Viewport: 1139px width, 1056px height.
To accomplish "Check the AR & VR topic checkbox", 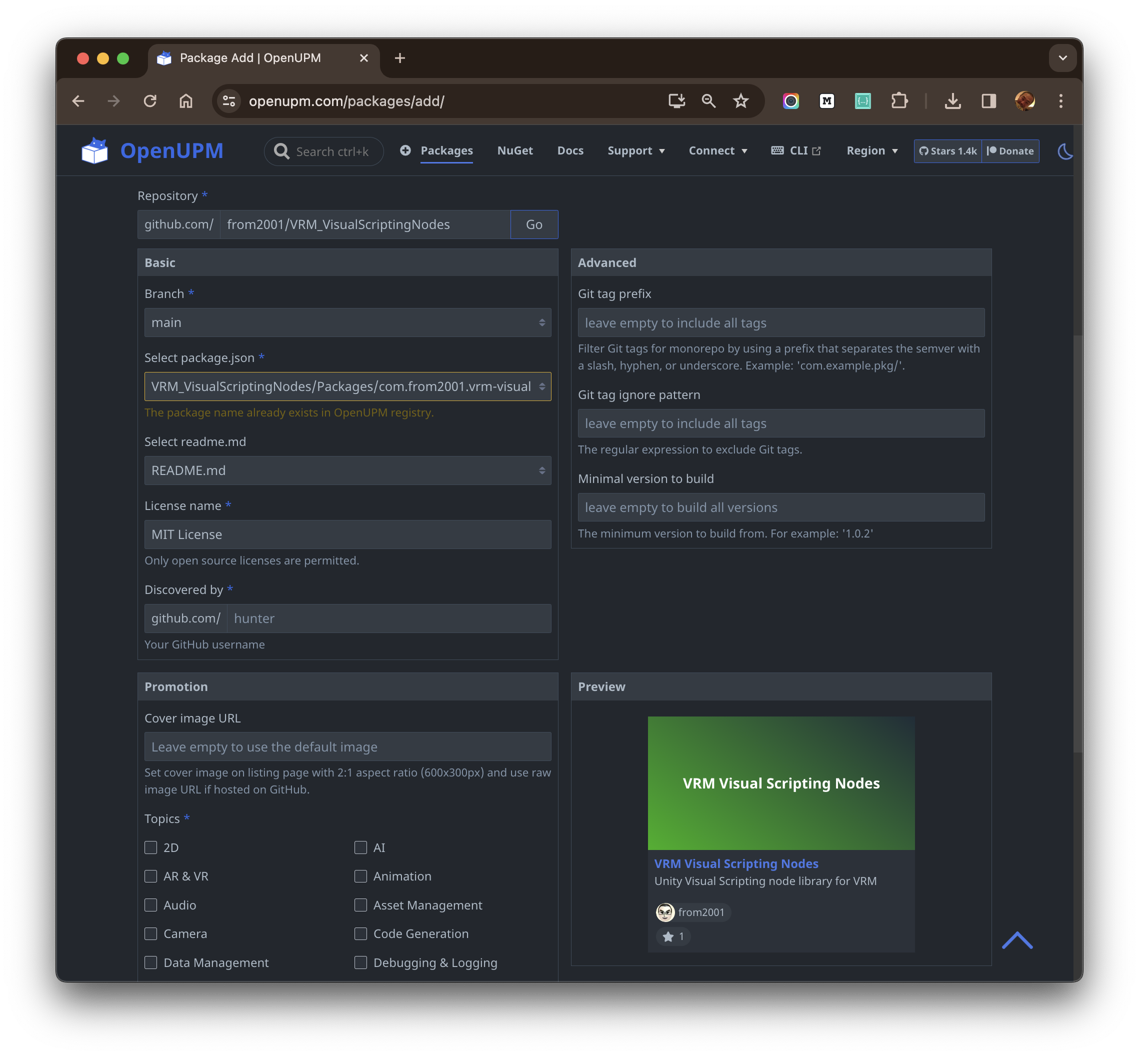I will click(x=150, y=877).
